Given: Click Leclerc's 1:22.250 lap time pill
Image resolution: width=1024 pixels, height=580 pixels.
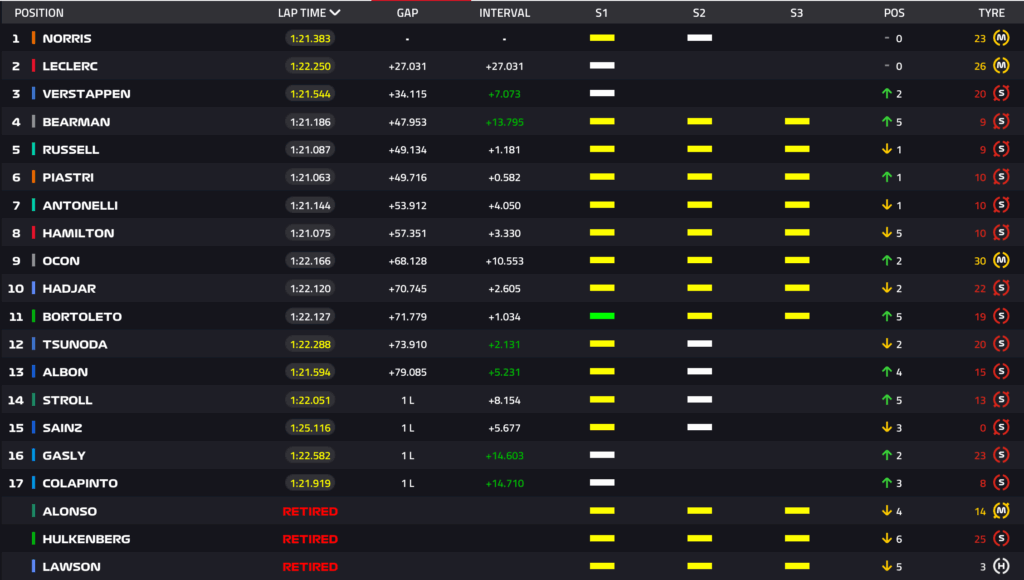Looking at the screenshot, I should pyautogui.click(x=310, y=66).
